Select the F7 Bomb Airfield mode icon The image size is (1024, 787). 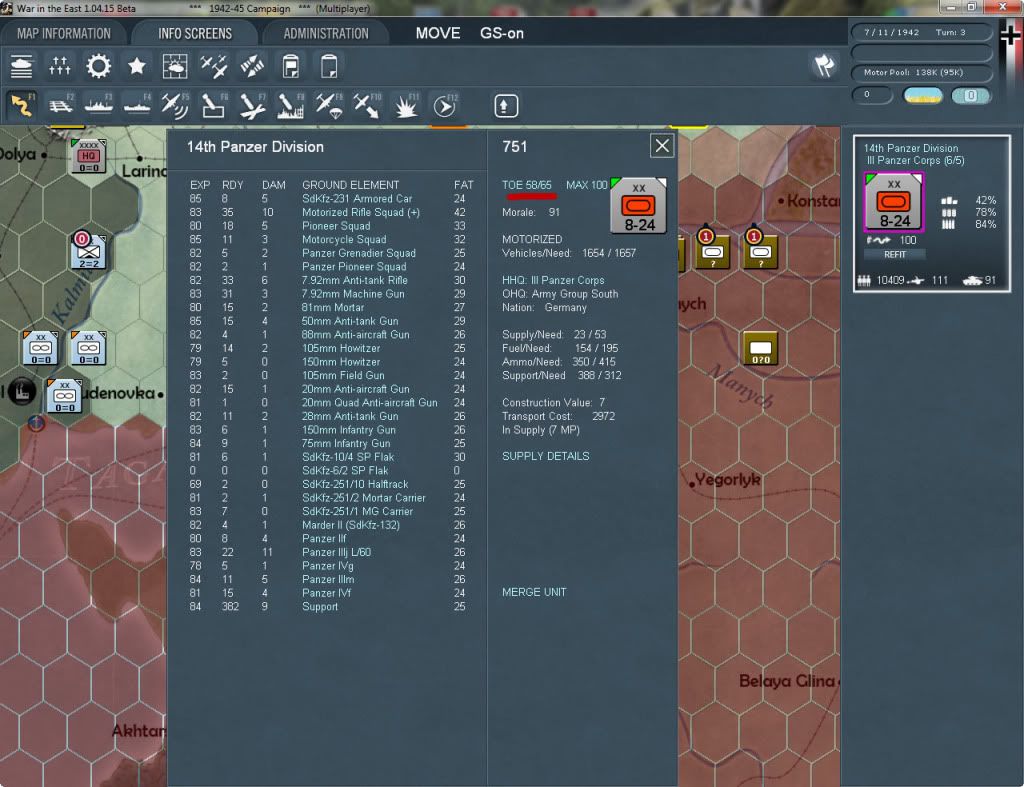pyautogui.click(x=252, y=105)
